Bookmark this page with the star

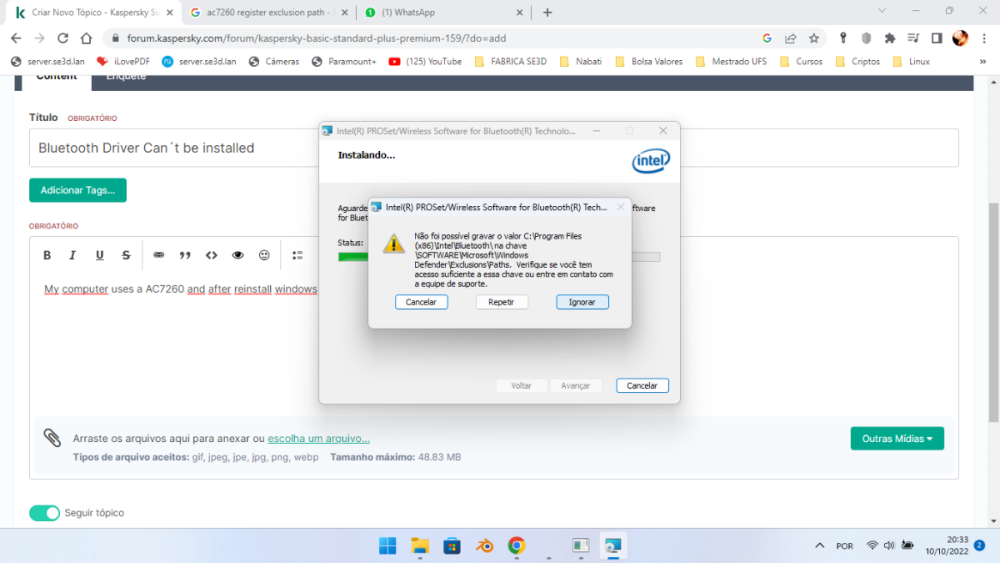(x=814, y=38)
